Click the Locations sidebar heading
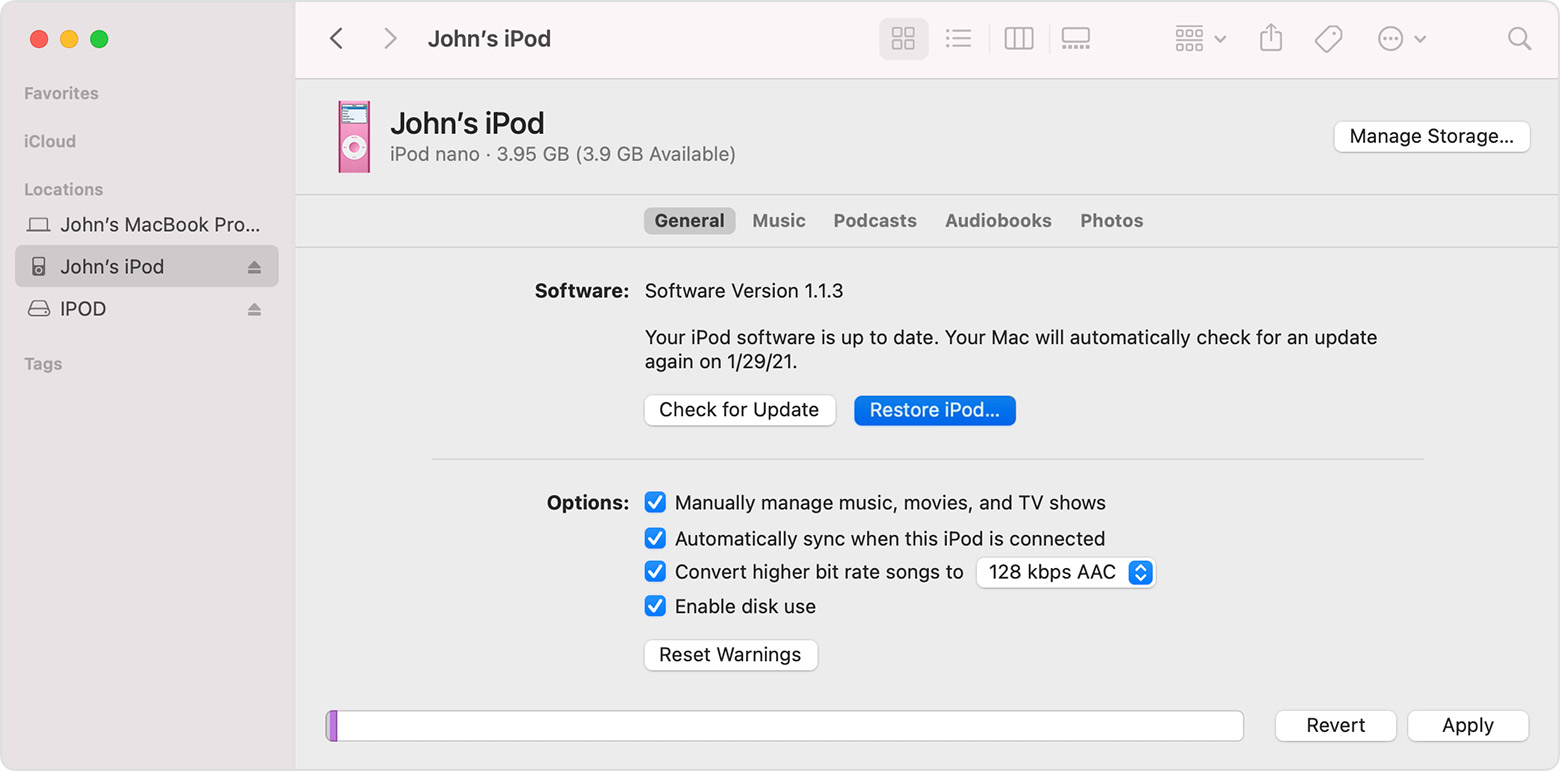Viewport: 1560px width, 772px height. 63,189
